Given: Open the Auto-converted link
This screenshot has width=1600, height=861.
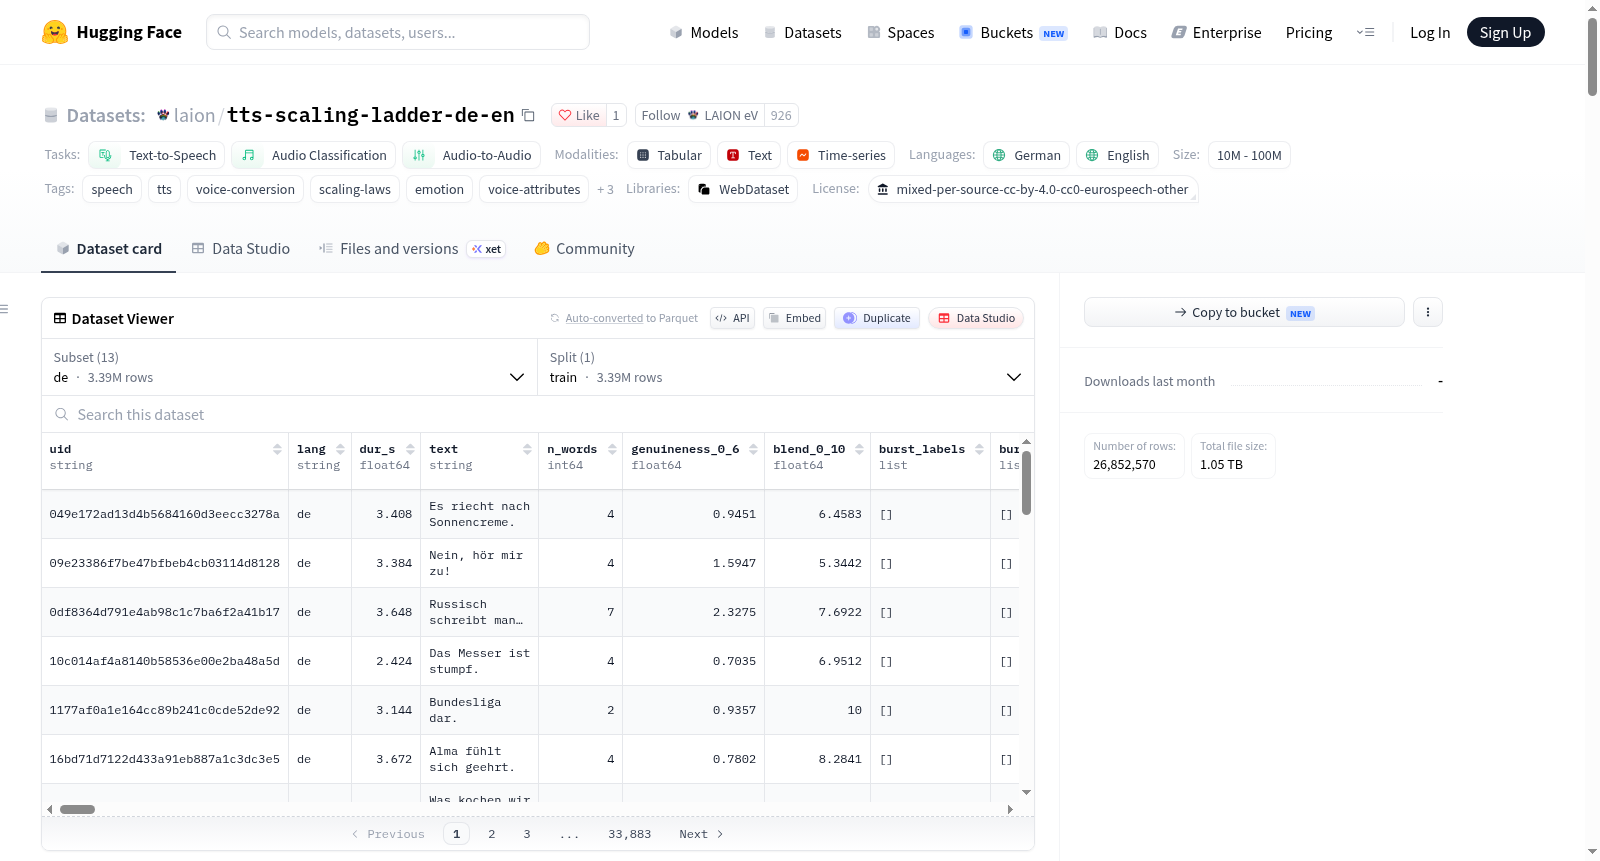Looking at the screenshot, I should point(604,318).
